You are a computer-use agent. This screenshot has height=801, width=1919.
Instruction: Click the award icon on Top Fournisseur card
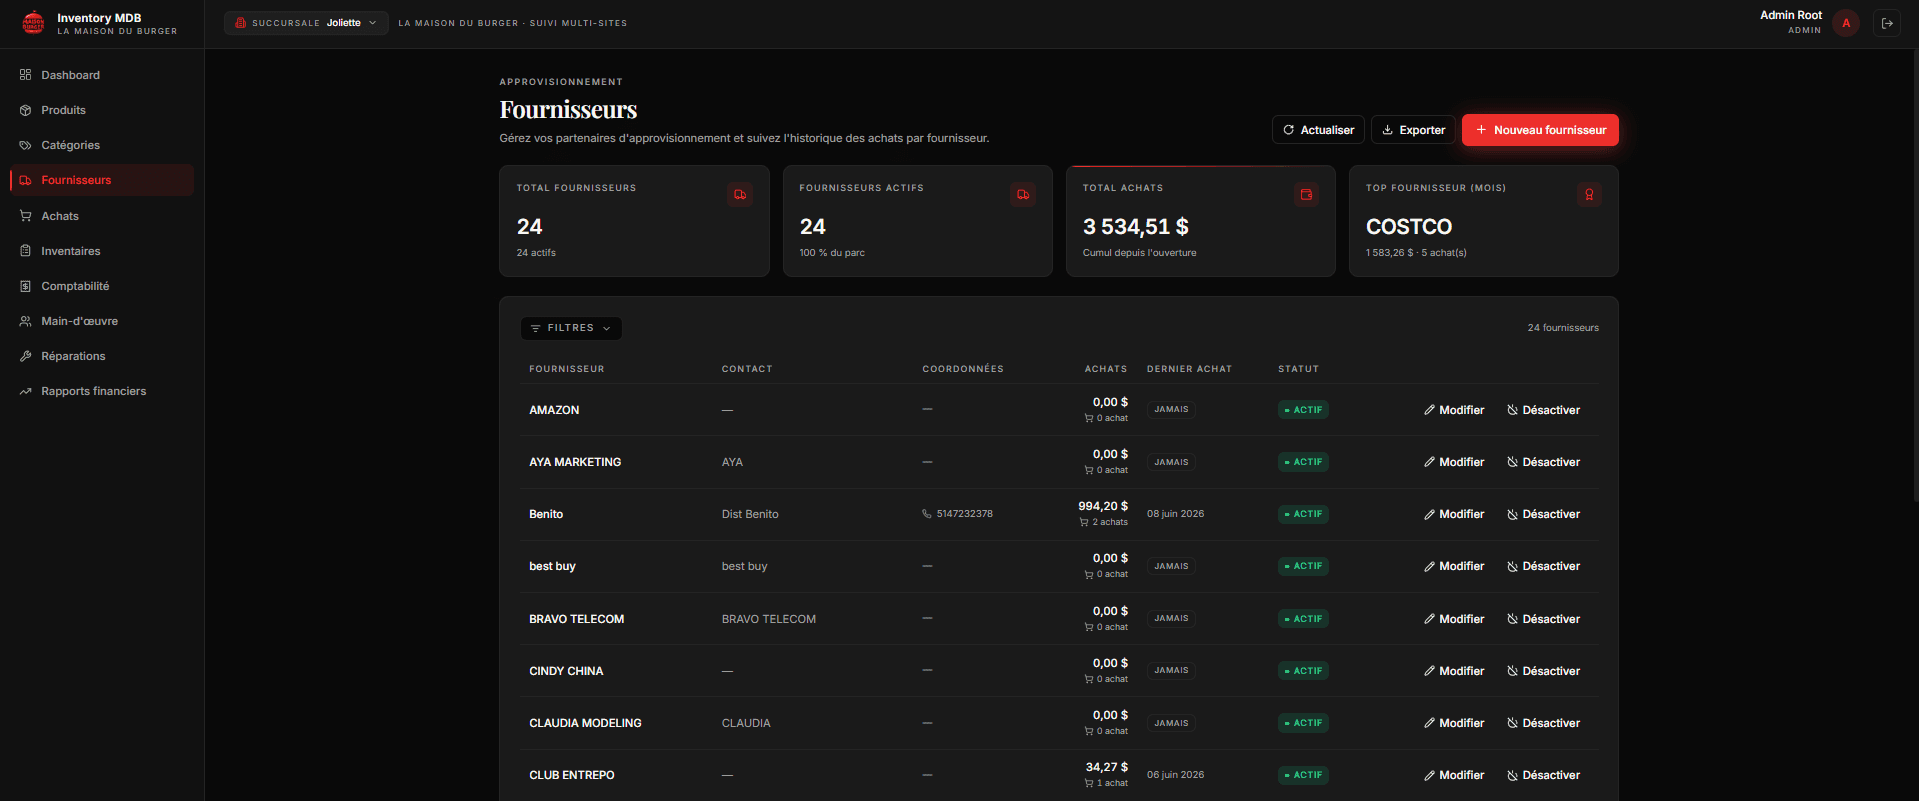pos(1589,195)
